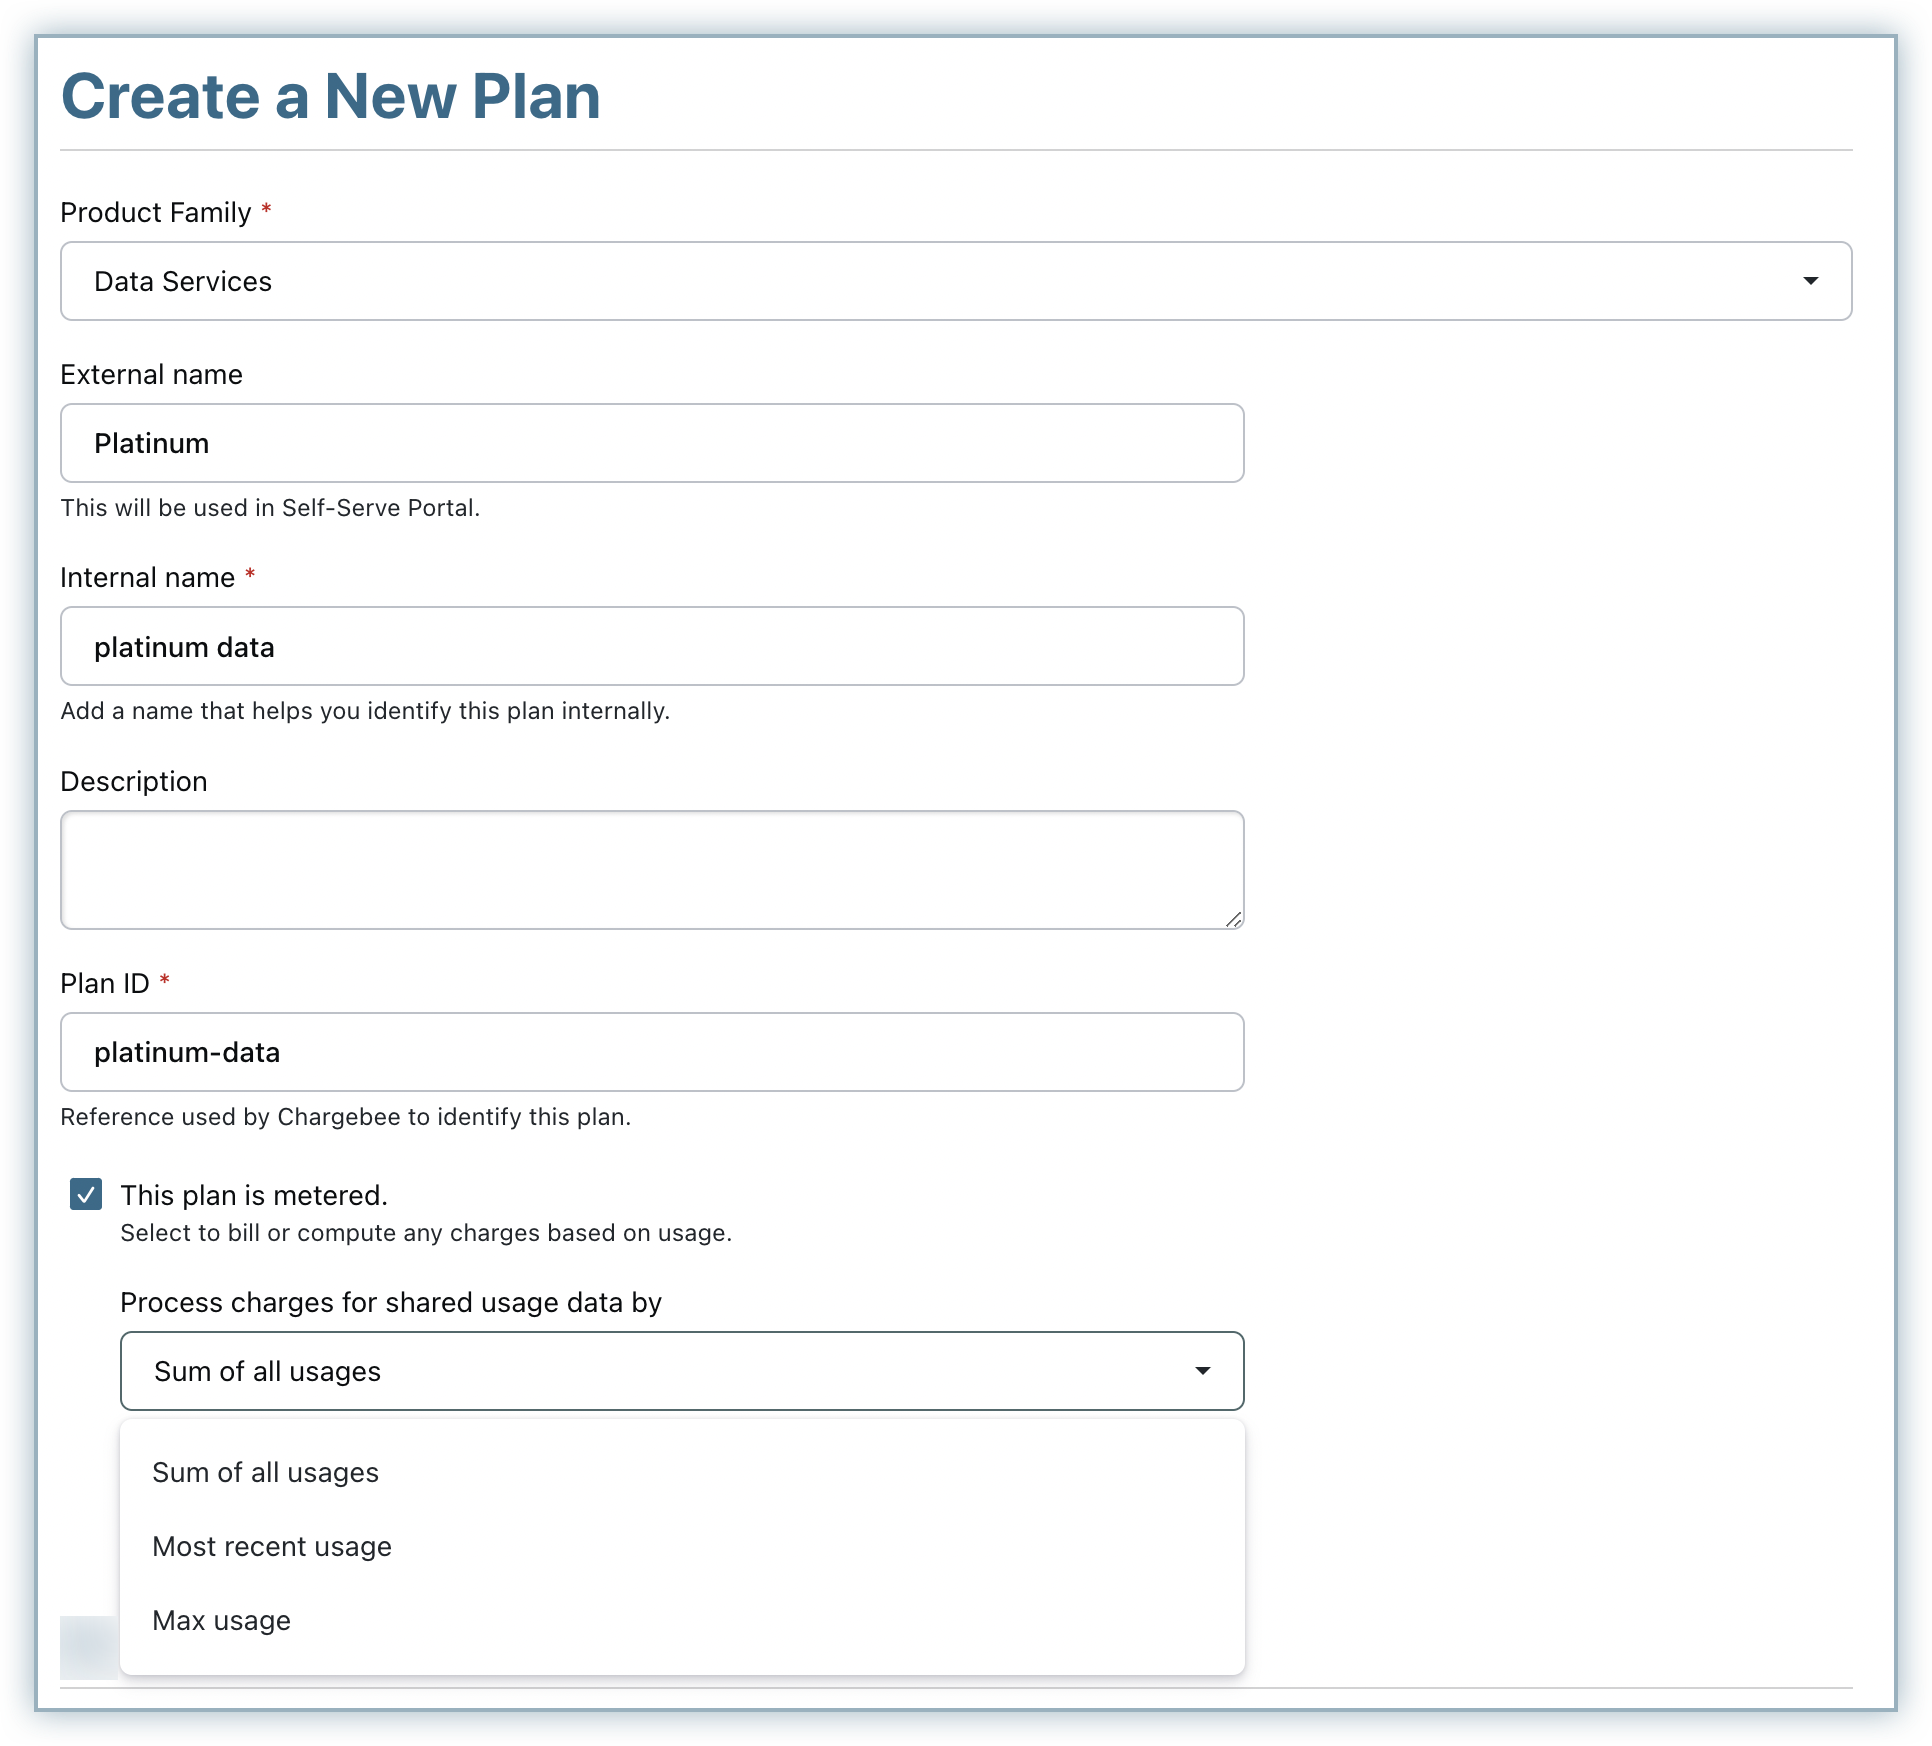Screen dimensions: 1932x1746
Task: Click the caret arrow on the shared usage dropdown
Action: click(x=1203, y=1371)
